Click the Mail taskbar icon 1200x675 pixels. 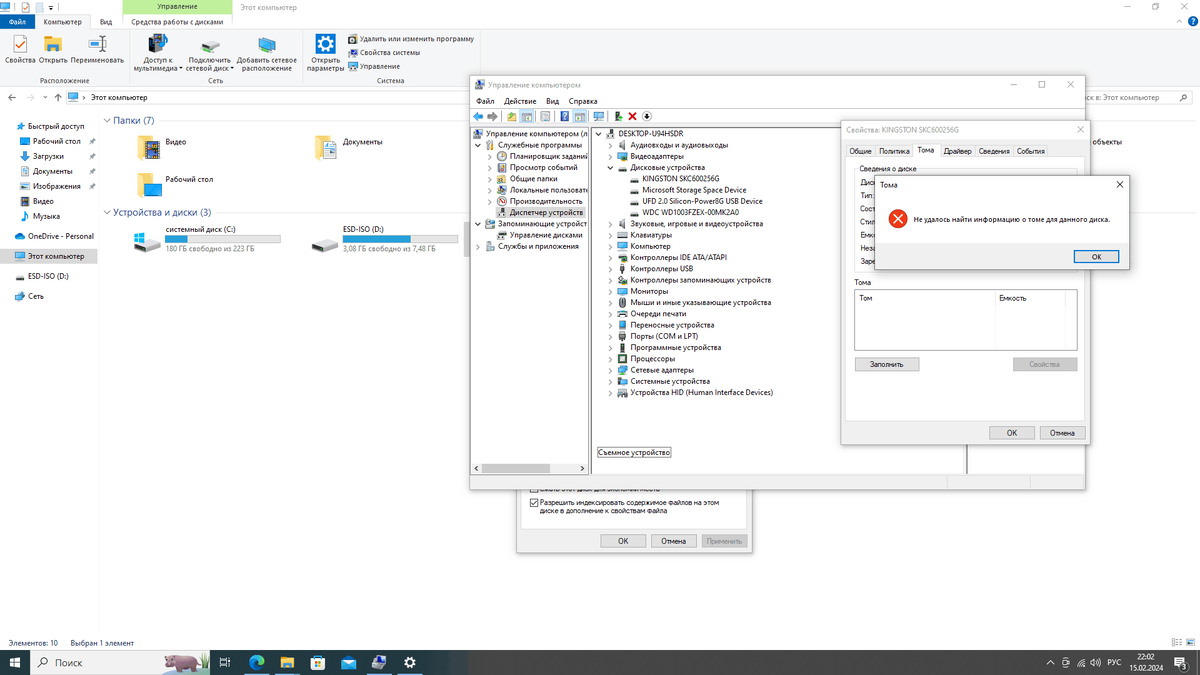(349, 662)
